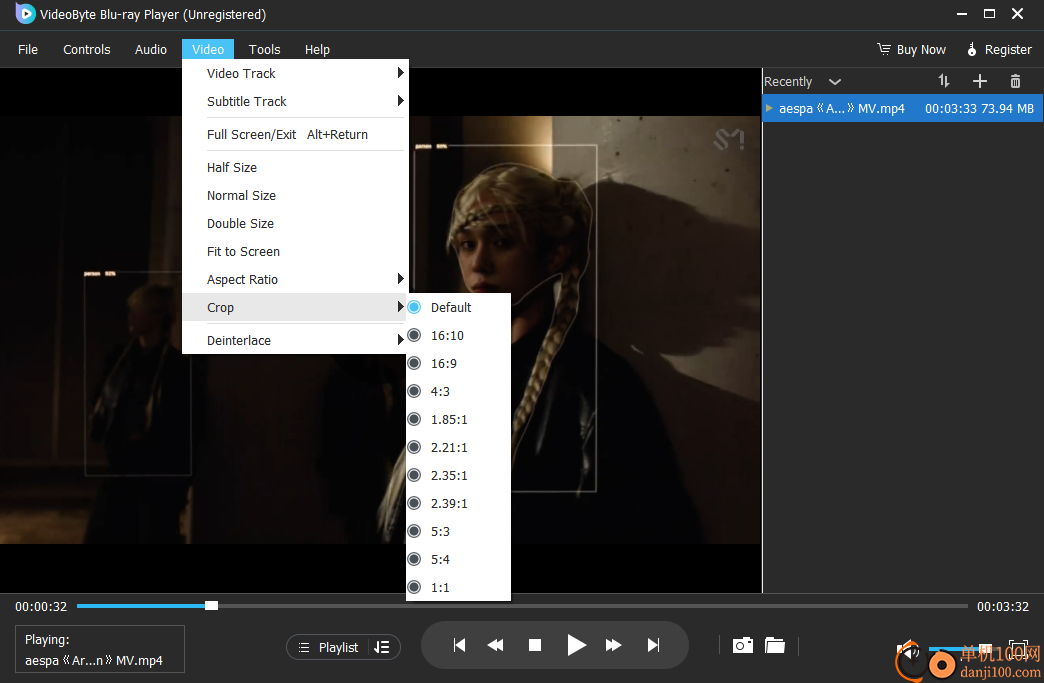The image size is (1044, 683).
Task: Click the Playing: file info box
Action: click(100, 649)
